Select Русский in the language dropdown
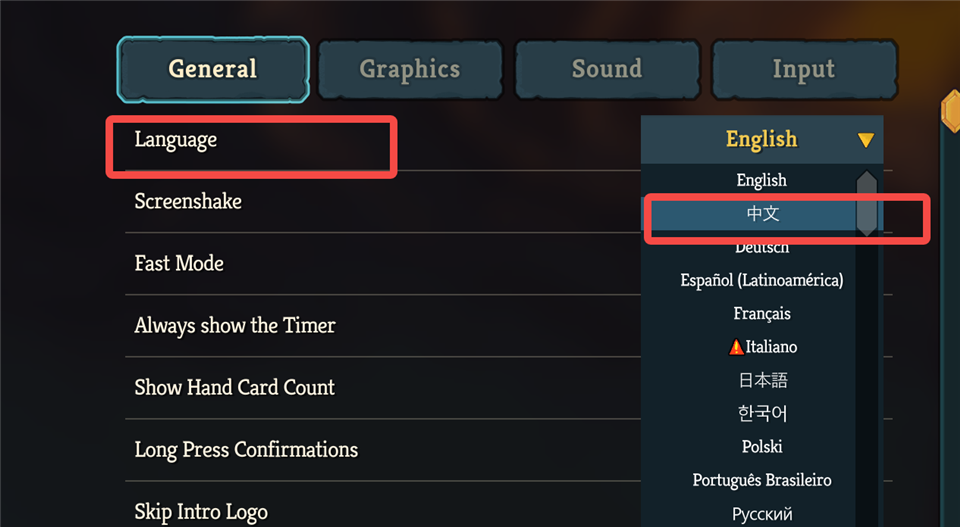The width and height of the screenshot is (960, 527). [x=762, y=514]
